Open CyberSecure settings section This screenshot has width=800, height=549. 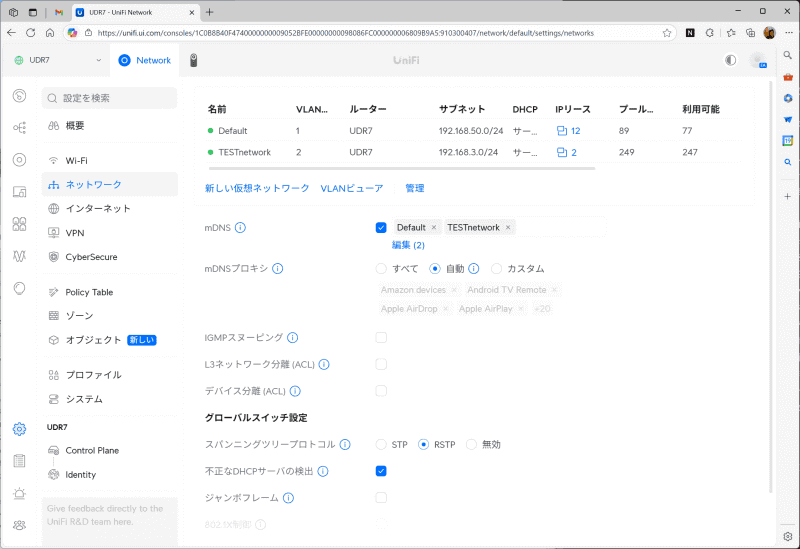tap(110, 257)
